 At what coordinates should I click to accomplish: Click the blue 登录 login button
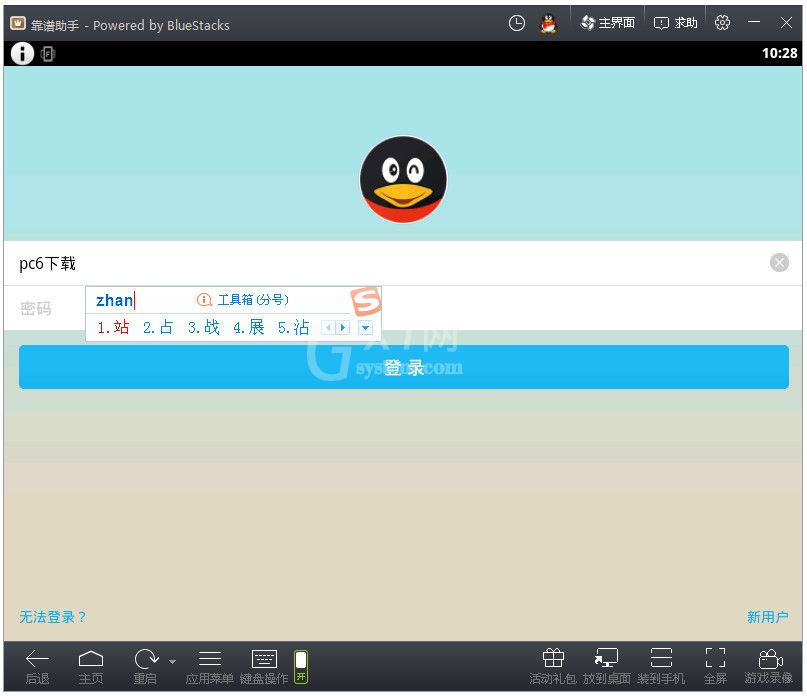[x=404, y=367]
